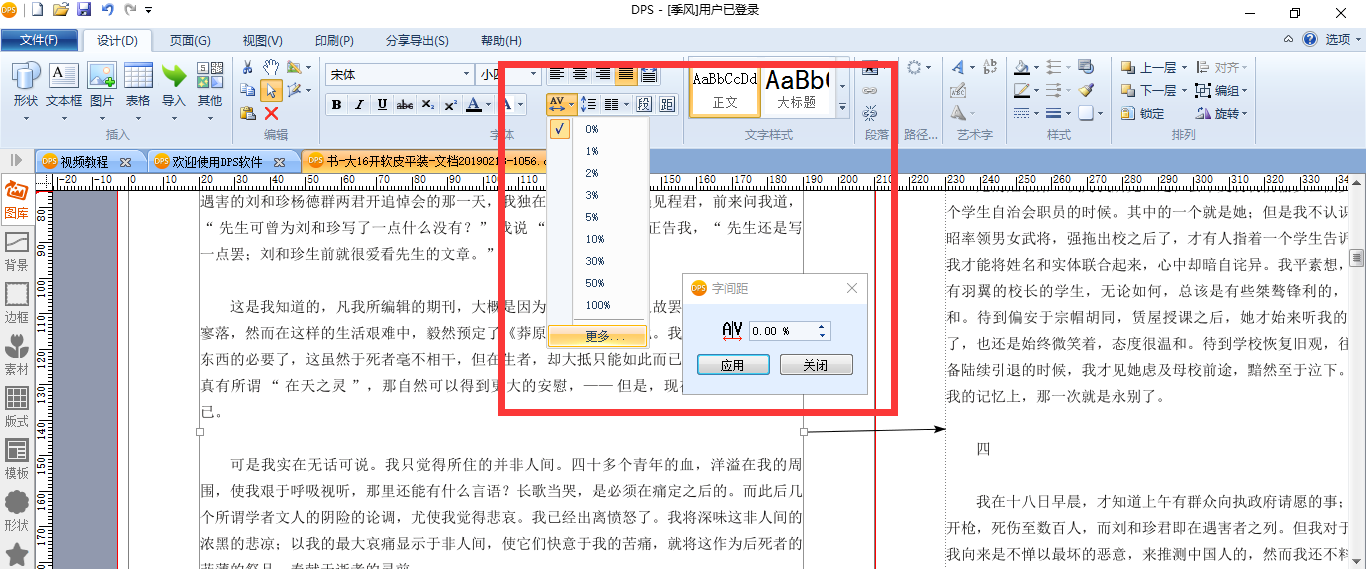The height and width of the screenshot is (569, 1366).
Task: Select the hand pan tool
Action: [271, 67]
